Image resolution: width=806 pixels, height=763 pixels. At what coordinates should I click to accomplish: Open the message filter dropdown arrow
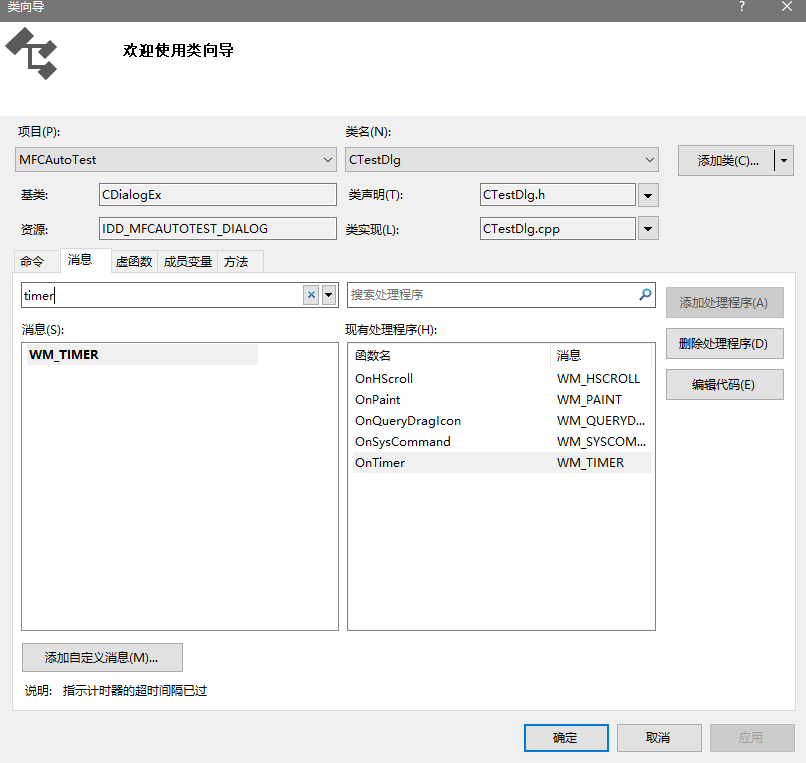pos(329,295)
